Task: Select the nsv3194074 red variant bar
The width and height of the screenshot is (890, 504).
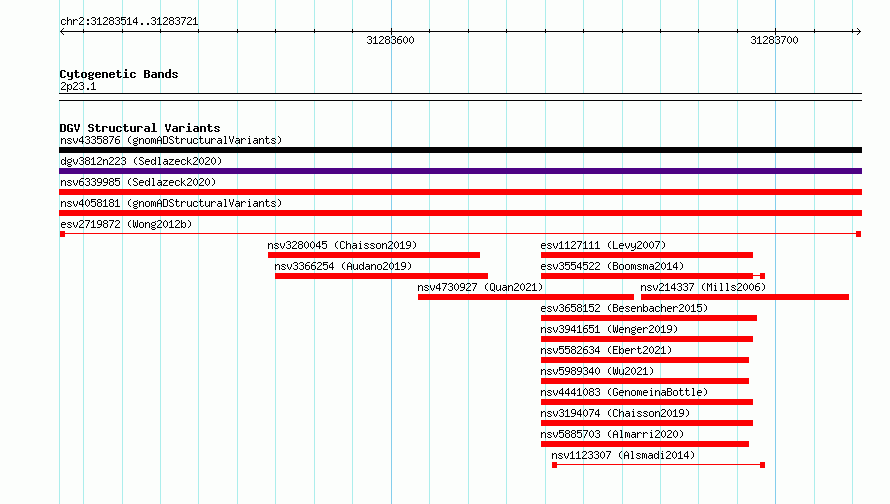Action: [647, 423]
